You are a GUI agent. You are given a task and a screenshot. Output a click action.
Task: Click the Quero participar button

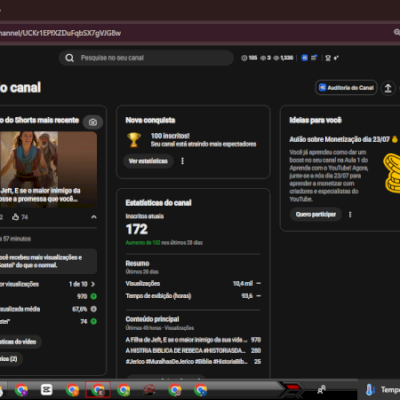point(316,214)
